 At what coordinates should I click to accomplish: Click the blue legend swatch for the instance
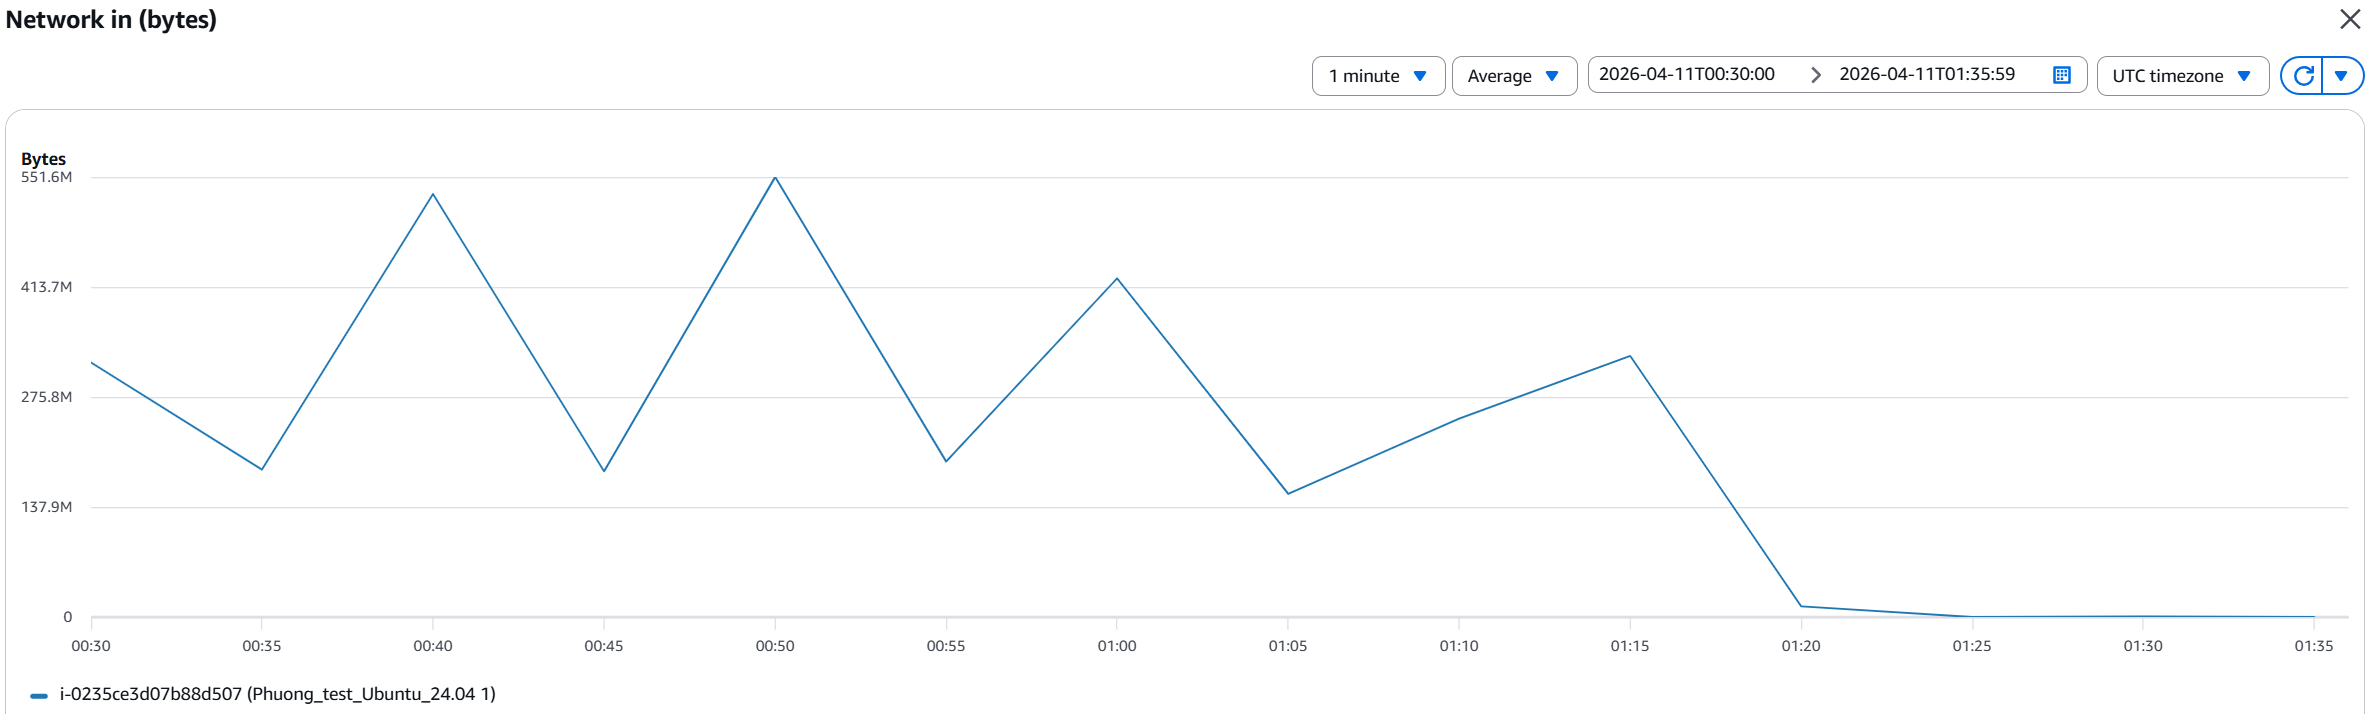point(39,695)
